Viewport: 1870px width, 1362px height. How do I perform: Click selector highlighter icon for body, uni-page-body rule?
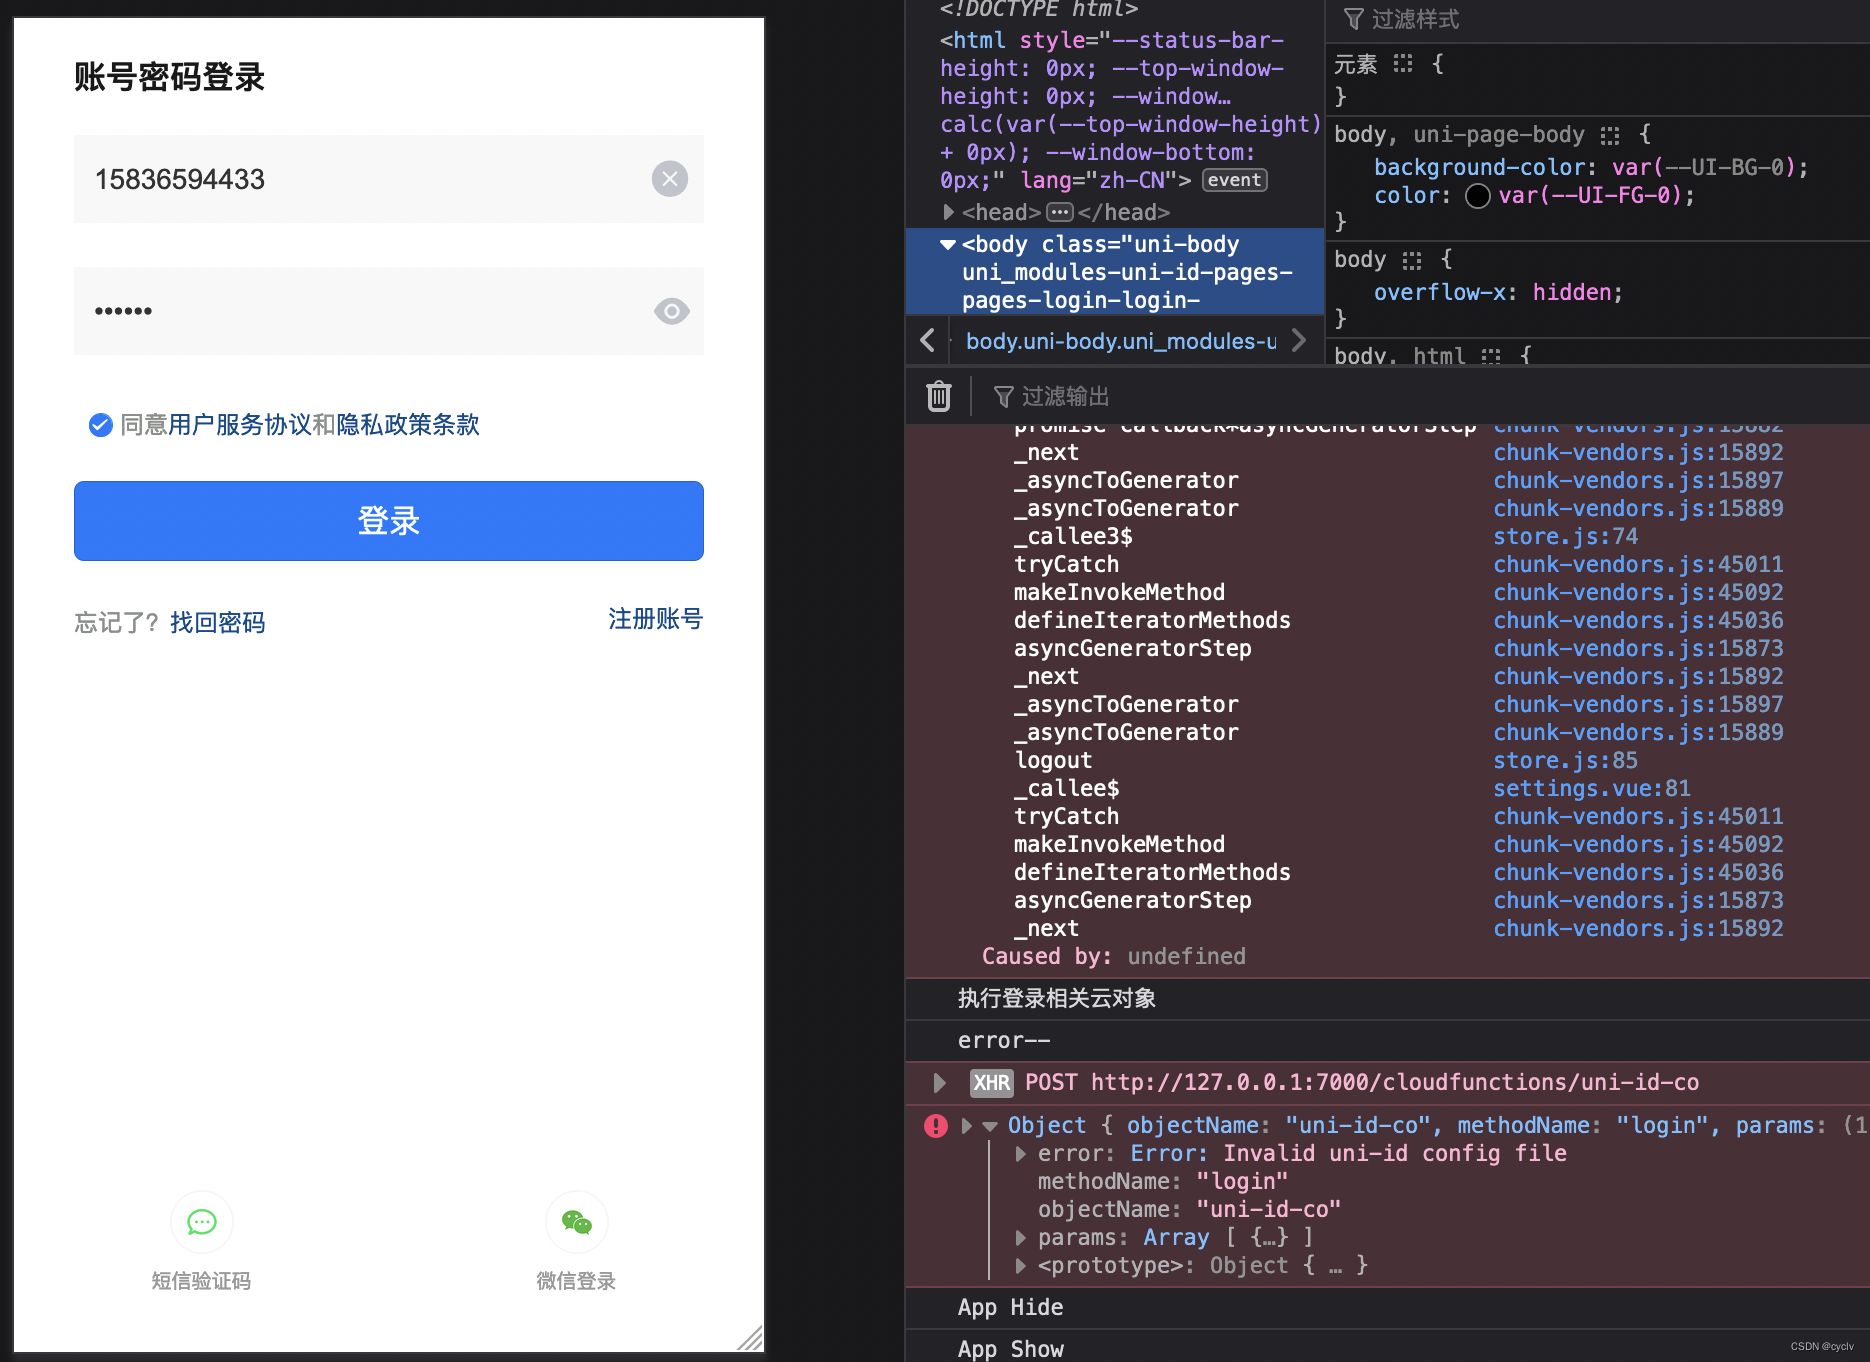coord(1610,135)
